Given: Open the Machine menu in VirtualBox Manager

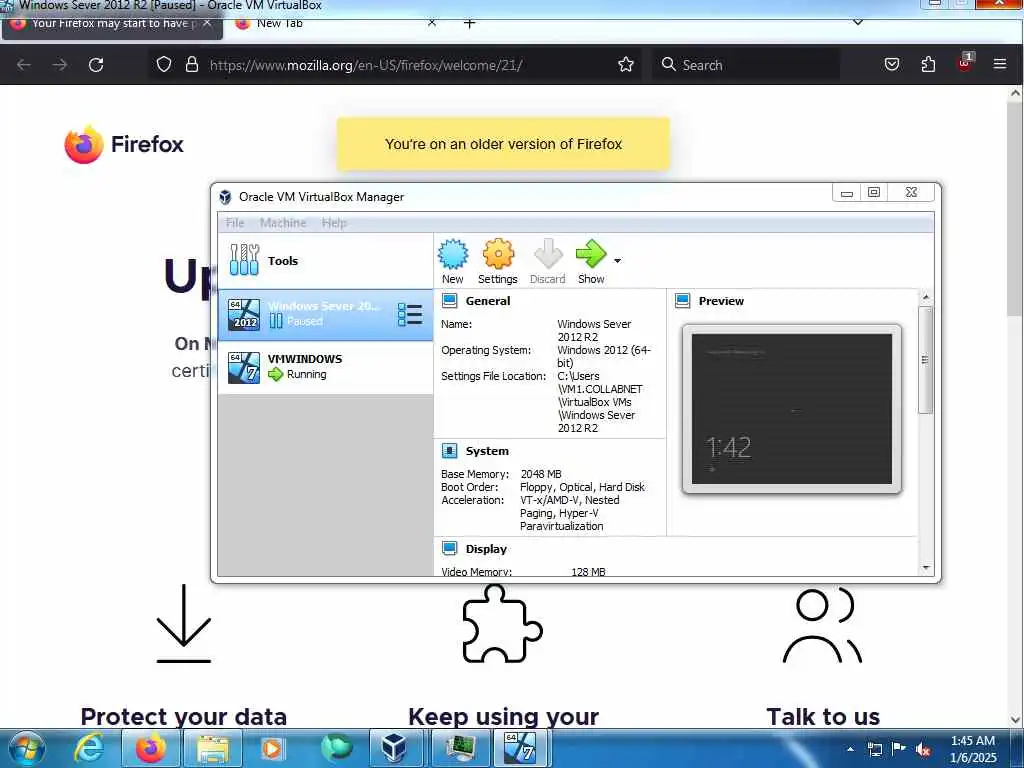Looking at the screenshot, I should click(x=283, y=223).
